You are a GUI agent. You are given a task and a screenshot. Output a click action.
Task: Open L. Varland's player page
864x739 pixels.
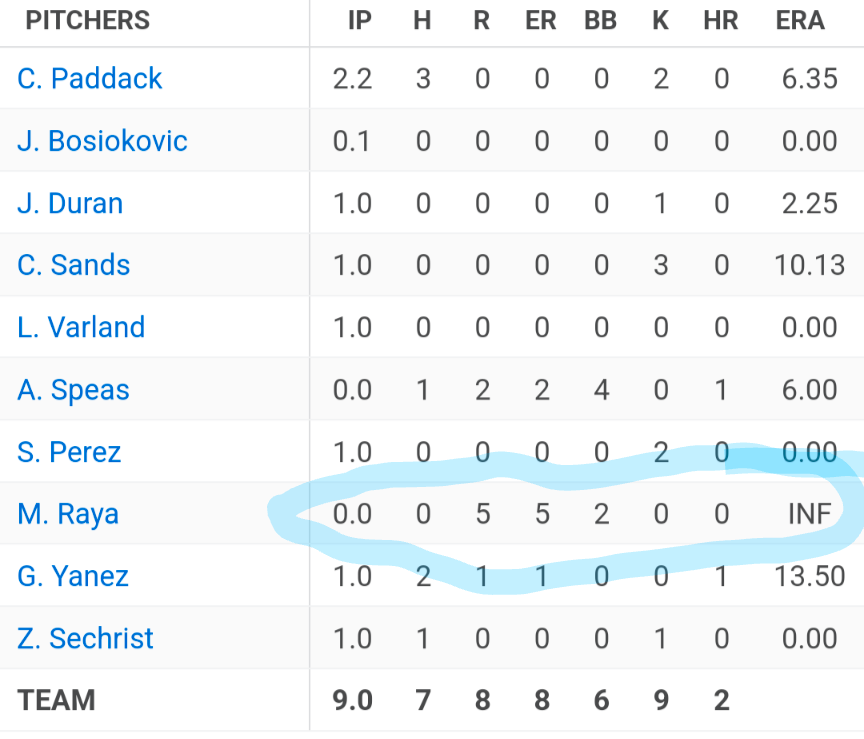(x=81, y=327)
